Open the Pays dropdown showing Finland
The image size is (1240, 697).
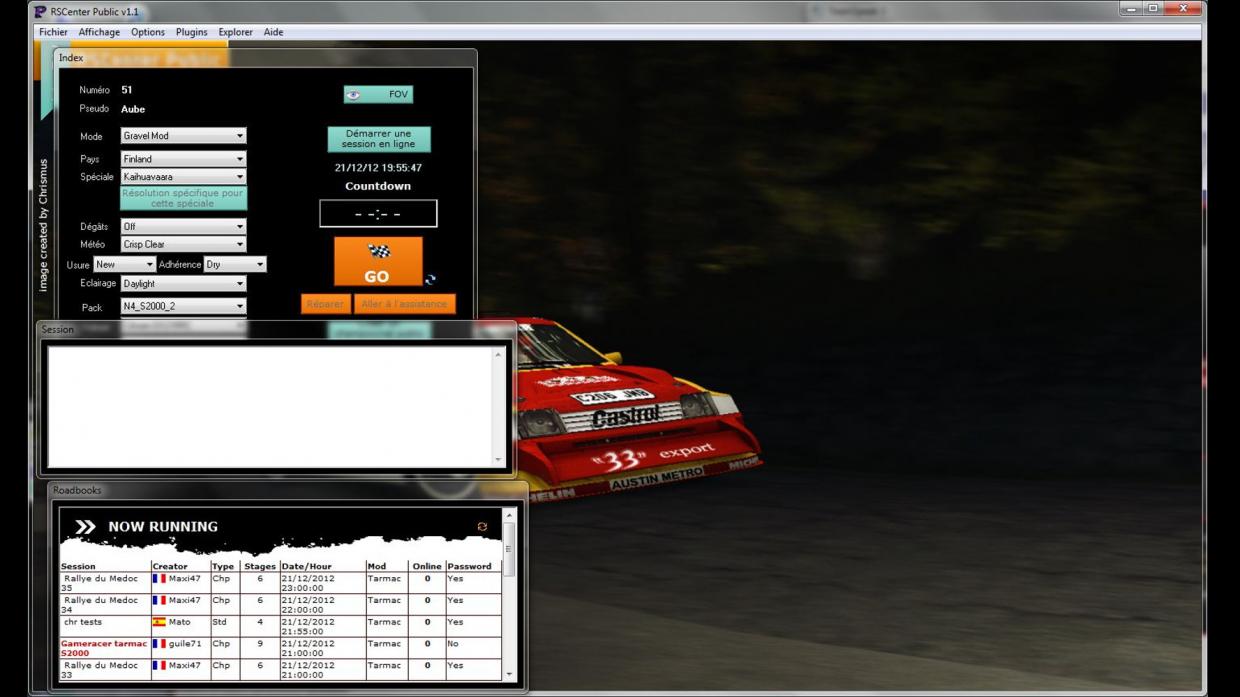click(183, 159)
